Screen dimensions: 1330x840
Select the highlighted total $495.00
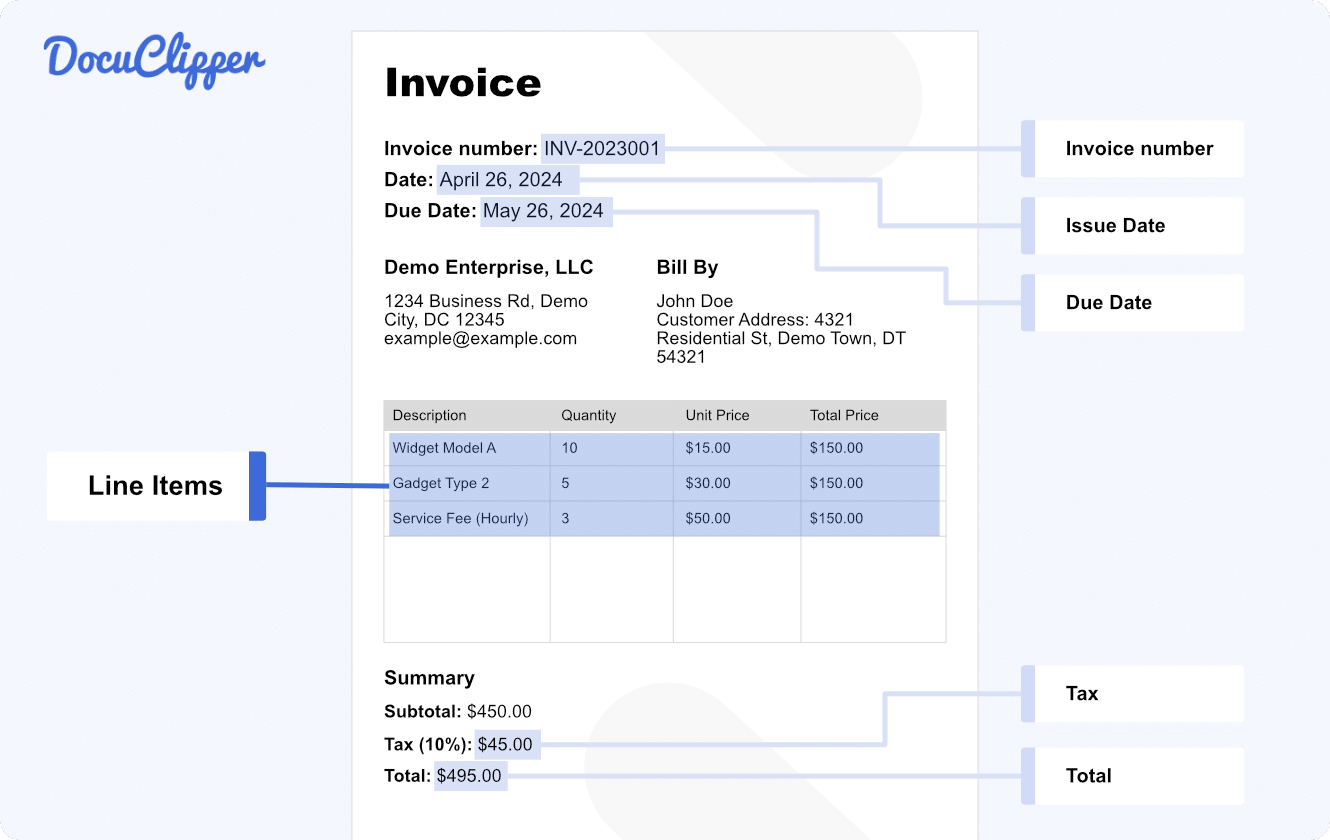tap(470, 776)
